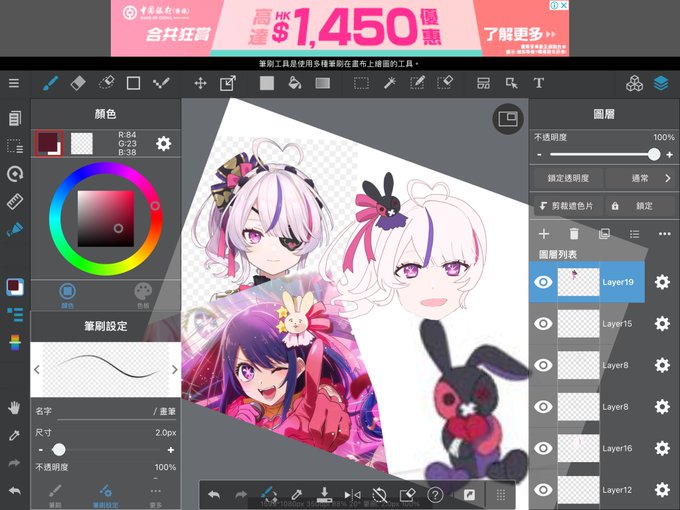Close the ad with X button

click(x=564, y=5)
